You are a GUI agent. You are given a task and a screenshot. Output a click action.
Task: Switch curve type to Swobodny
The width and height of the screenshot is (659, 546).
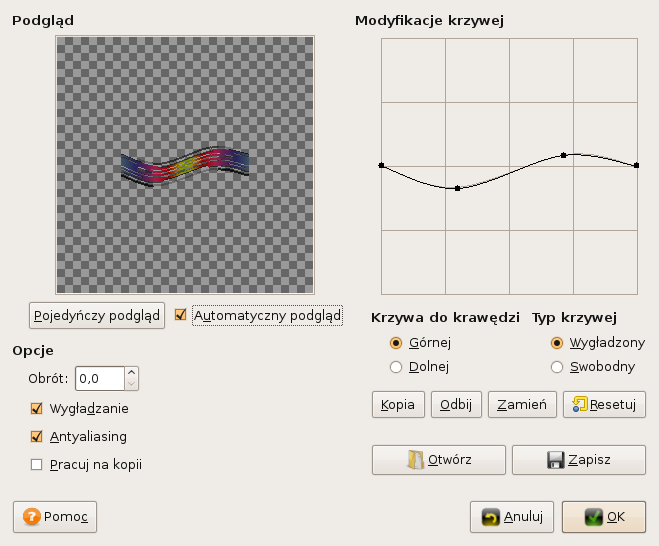click(557, 367)
